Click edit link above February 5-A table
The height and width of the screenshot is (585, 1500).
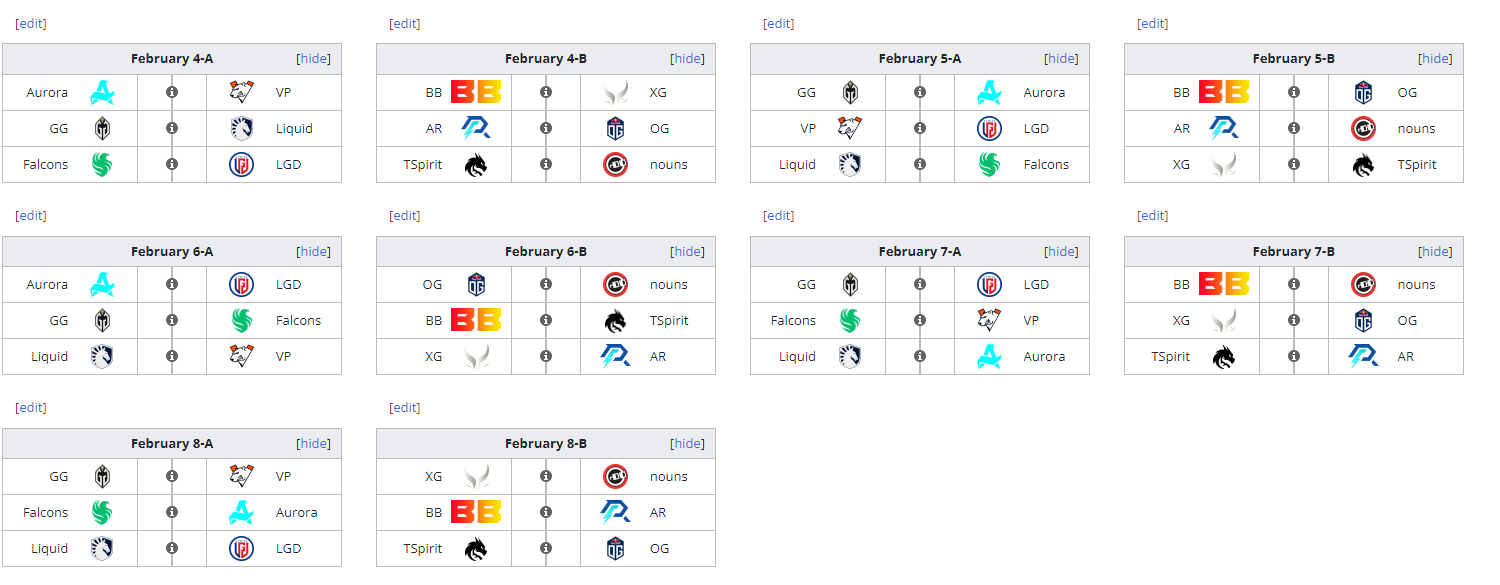[778, 23]
